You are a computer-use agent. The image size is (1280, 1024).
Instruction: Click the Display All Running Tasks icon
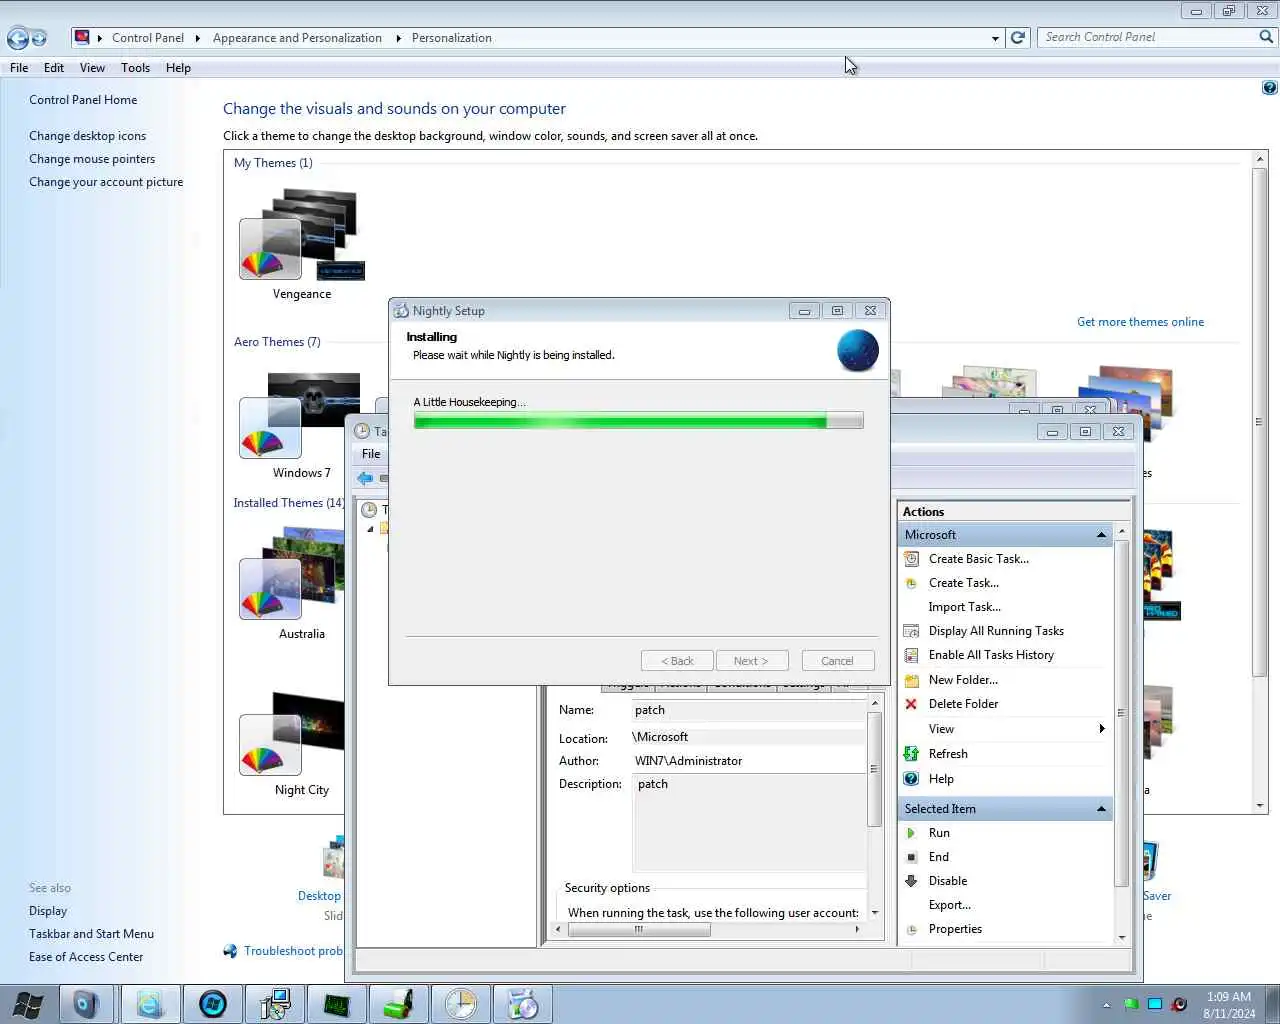pos(911,631)
